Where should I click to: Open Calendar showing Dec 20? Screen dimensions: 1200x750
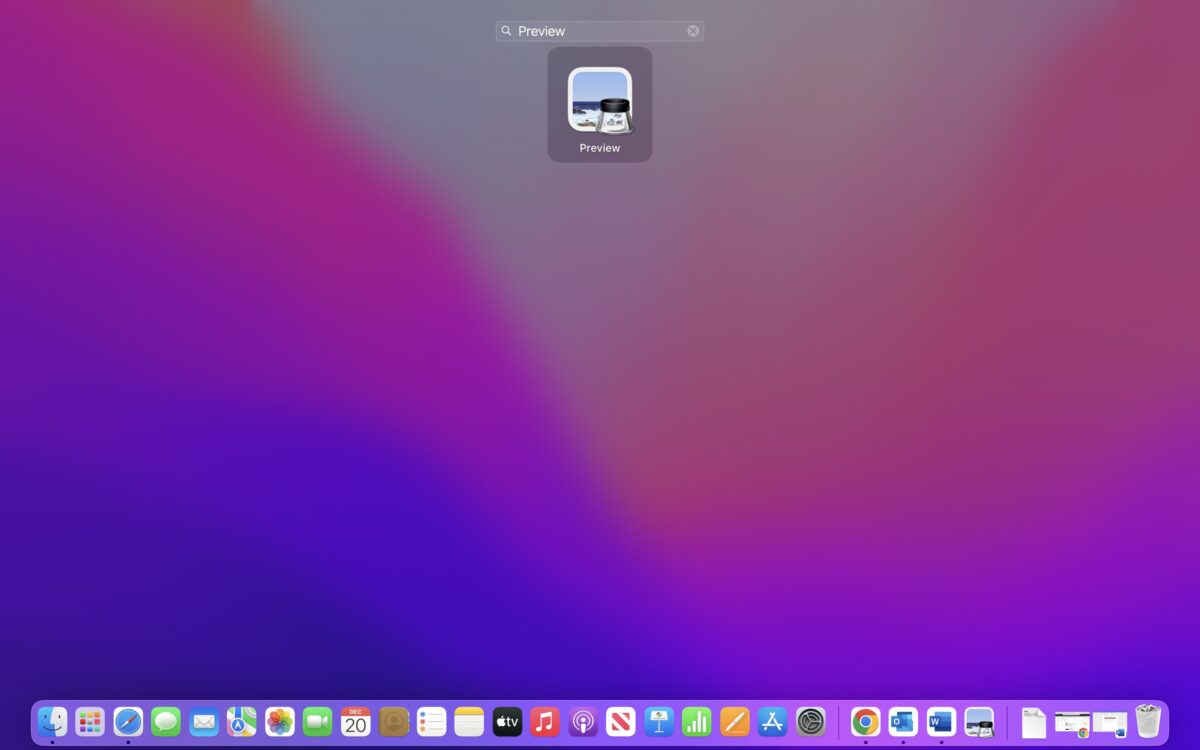pos(356,721)
